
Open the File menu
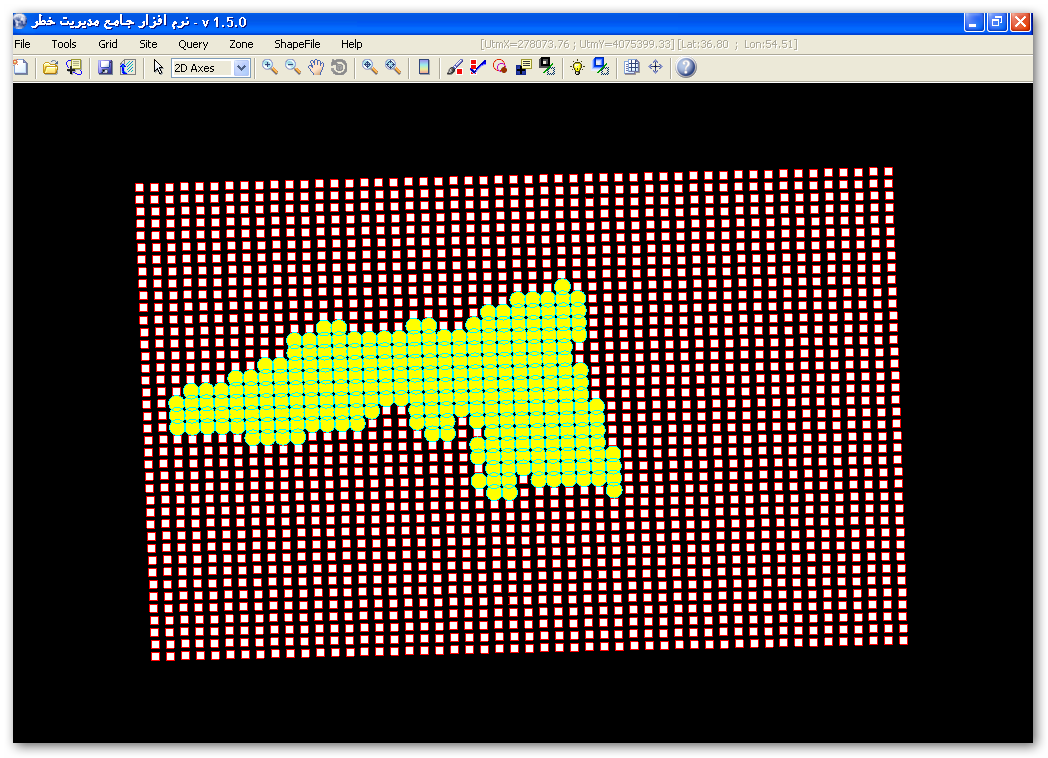(x=22, y=44)
